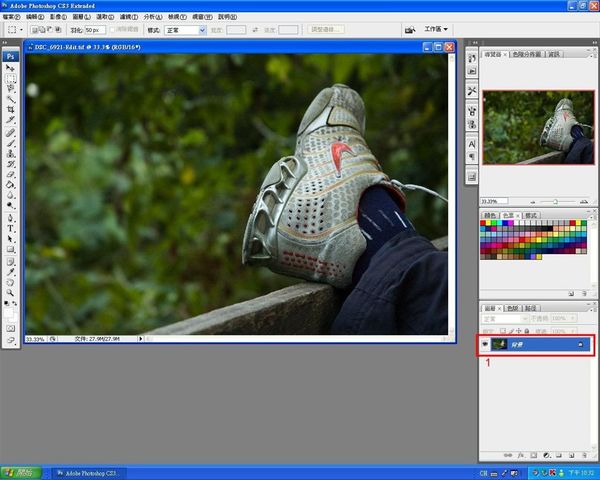Select the History Brush tool
The height and width of the screenshot is (480, 600).
point(10,164)
